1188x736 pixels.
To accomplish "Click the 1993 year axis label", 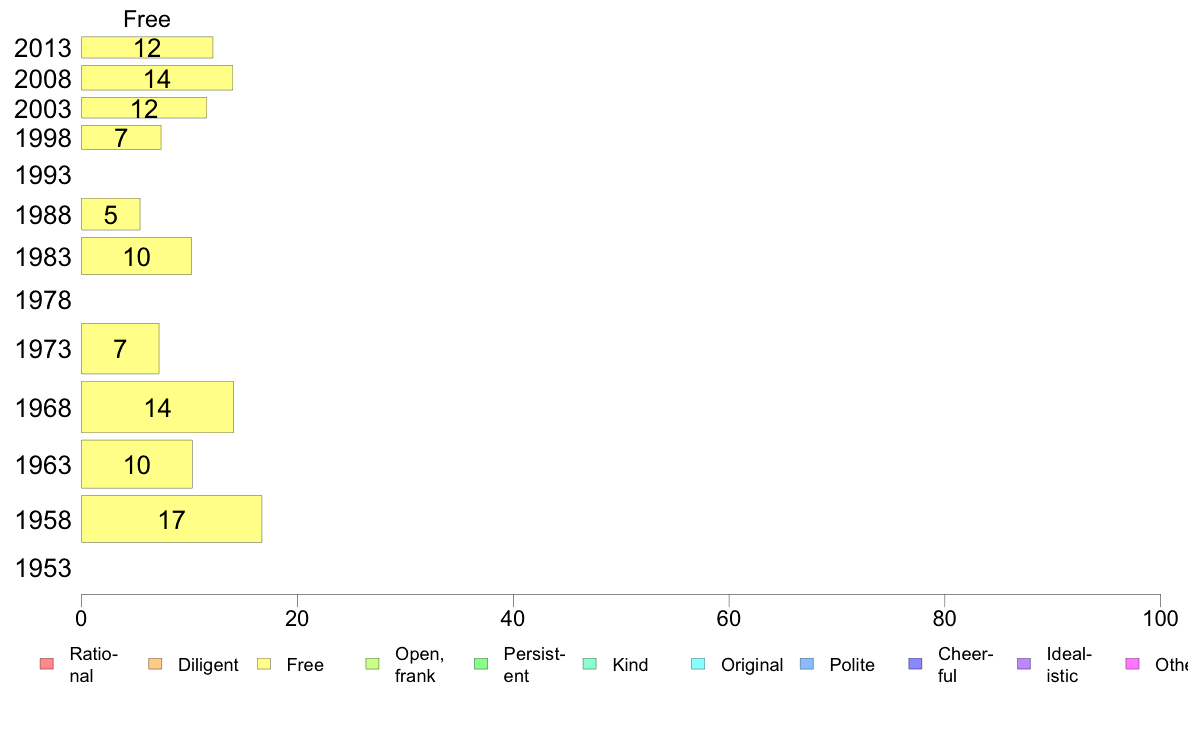I will pyautogui.click(x=43, y=175).
